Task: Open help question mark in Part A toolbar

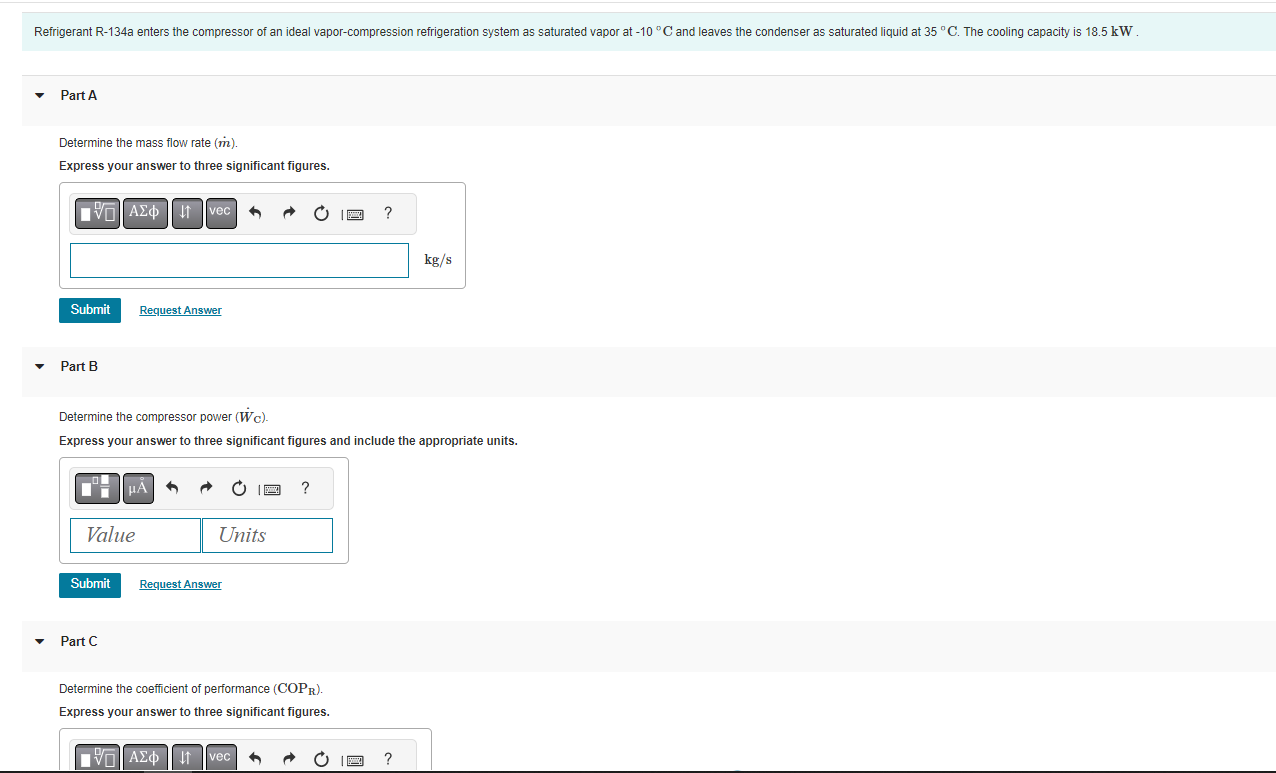Action: point(388,212)
